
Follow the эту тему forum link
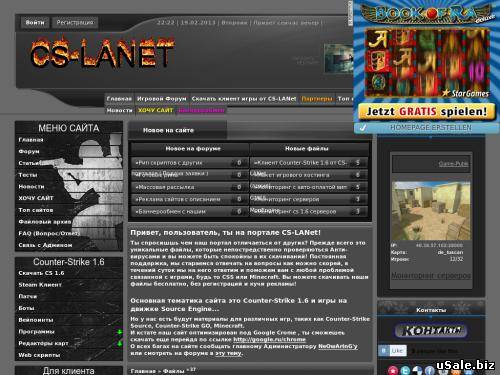click(x=228, y=353)
